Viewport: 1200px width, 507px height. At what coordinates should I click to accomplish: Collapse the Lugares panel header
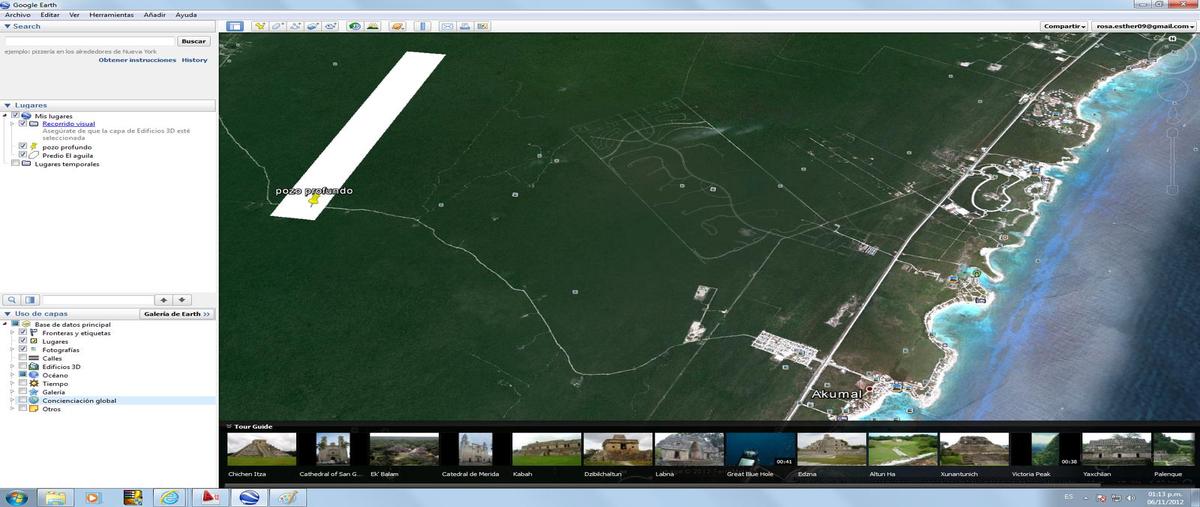(8, 105)
